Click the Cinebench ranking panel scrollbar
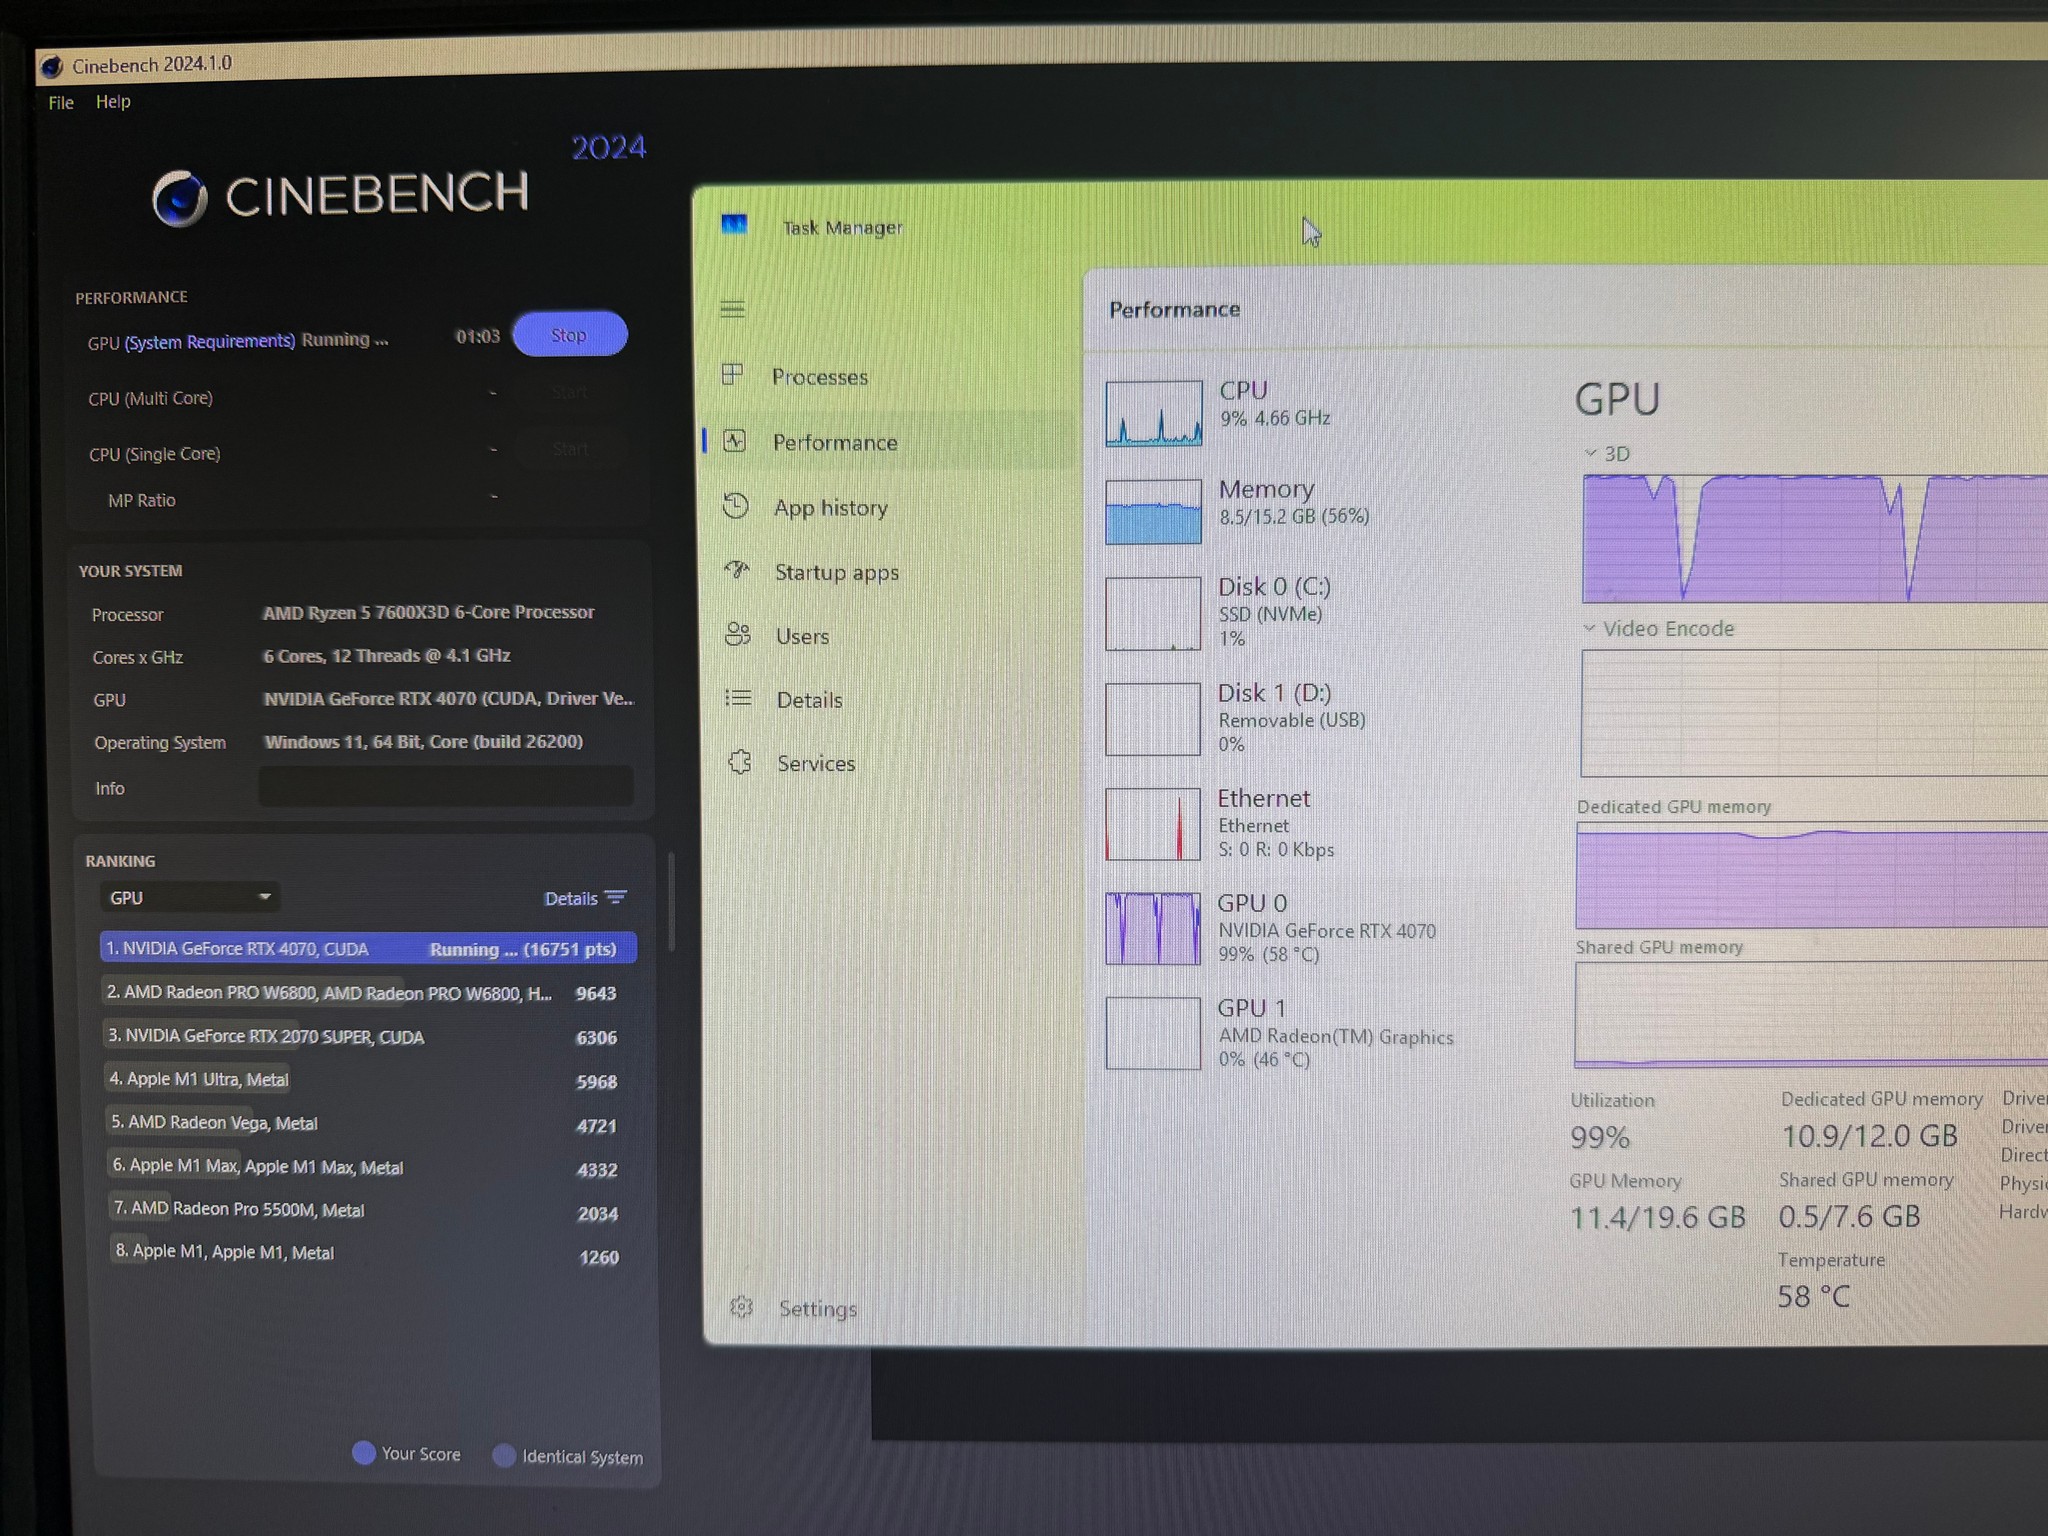The image size is (2048, 1536). click(671, 901)
